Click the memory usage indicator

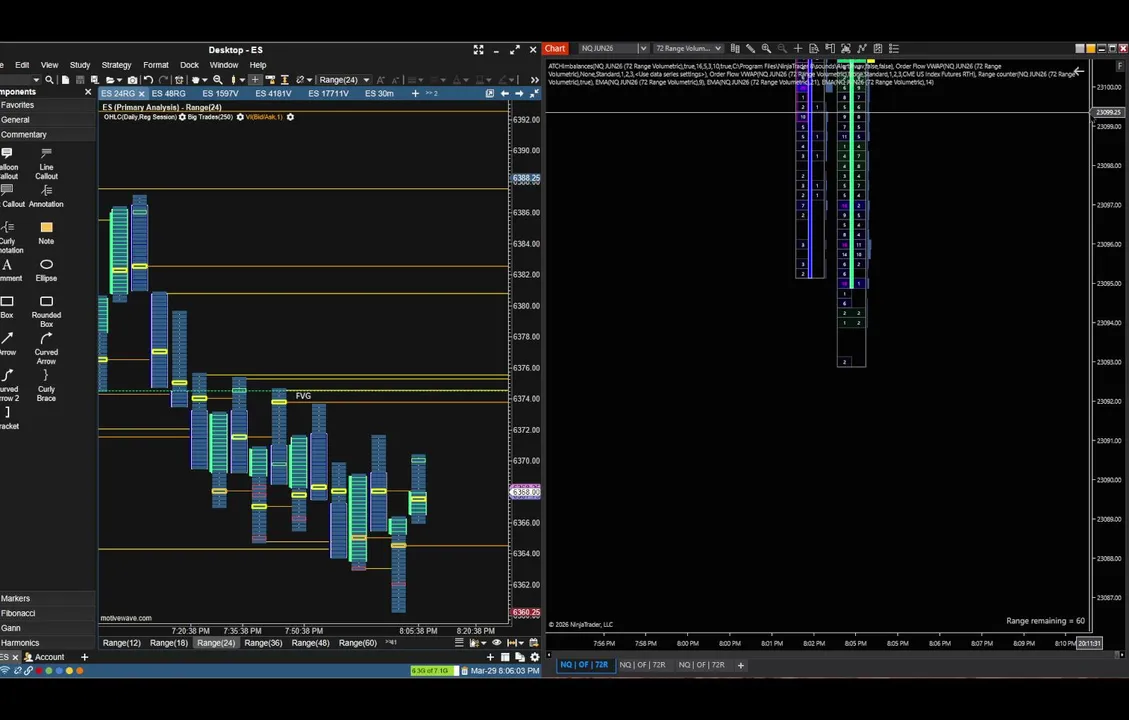435,670
